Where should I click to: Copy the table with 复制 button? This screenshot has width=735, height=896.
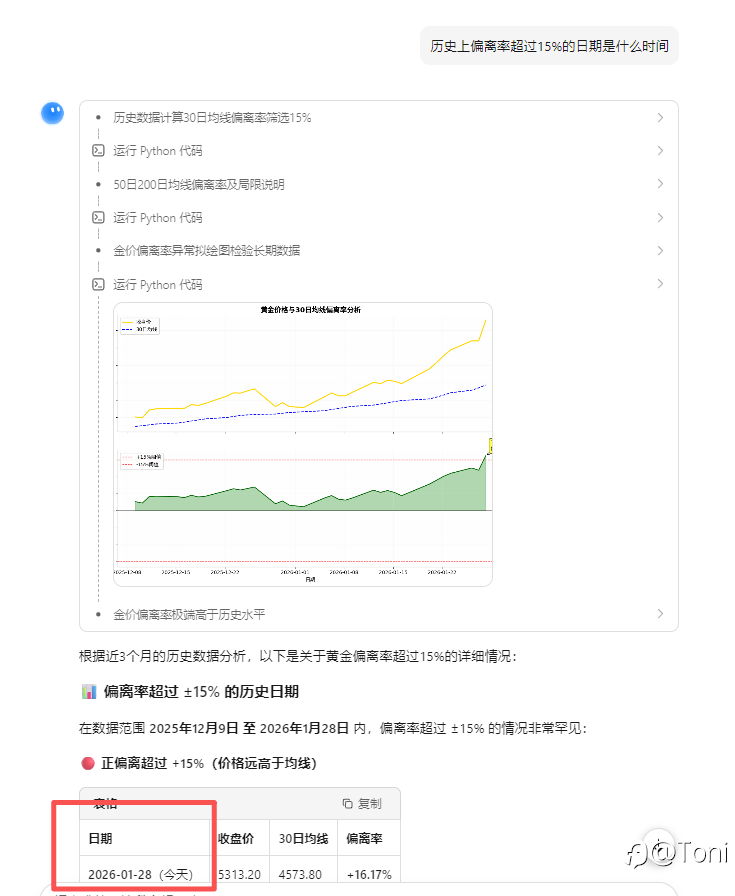[362, 803]
